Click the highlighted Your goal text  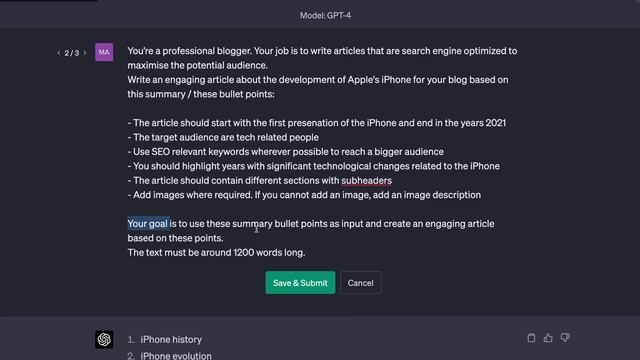tap(148, 224)
